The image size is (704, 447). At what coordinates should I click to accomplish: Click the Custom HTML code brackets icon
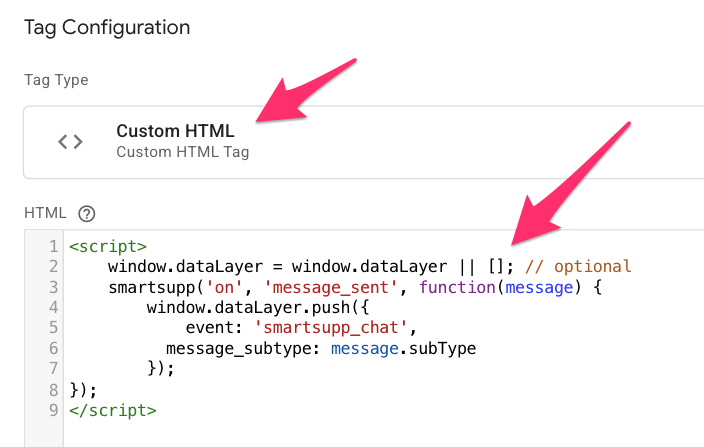[x=70, y=142]
